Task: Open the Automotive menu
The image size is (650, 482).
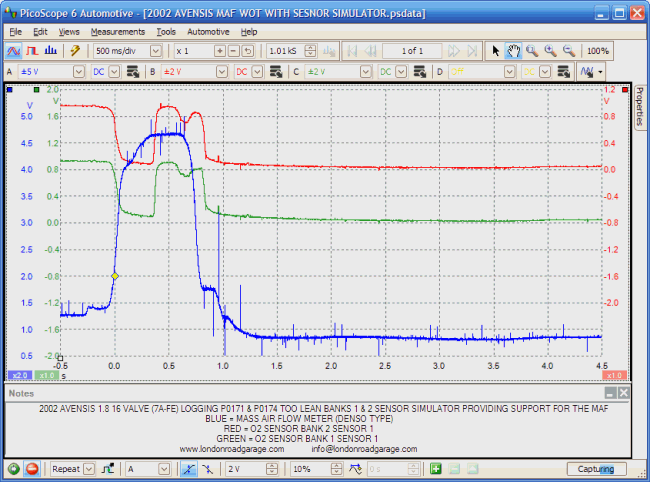Action: tap(208, 31)
